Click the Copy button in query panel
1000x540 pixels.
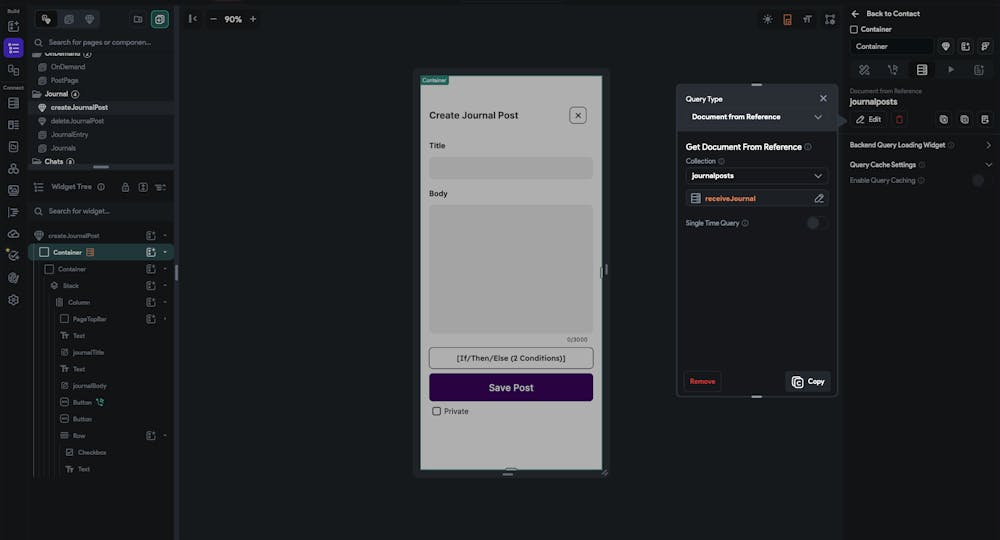click(808, 381)
